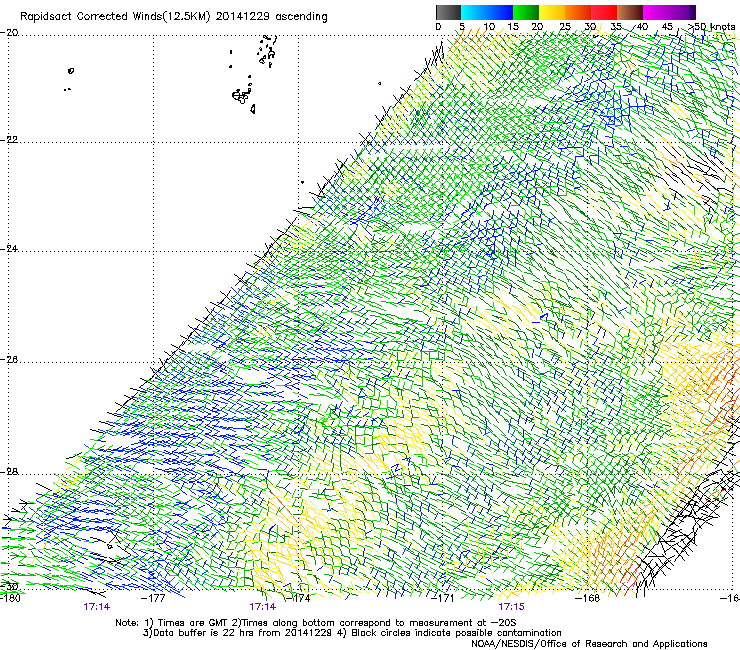This screenshot has width=740, height=650.
Task: Select the yellow 20-25 knots legend swatch
Action: pos(552,12)
